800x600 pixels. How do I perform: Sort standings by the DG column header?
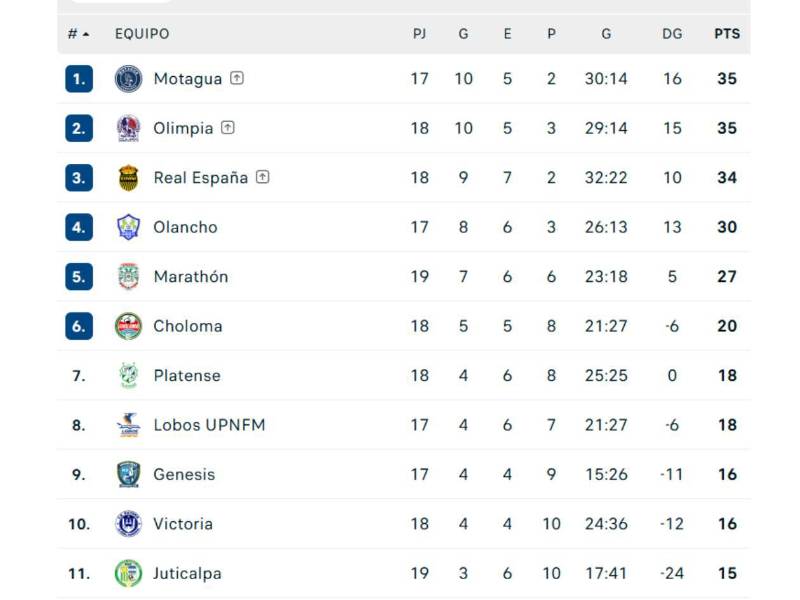click(x=672, y=33)
